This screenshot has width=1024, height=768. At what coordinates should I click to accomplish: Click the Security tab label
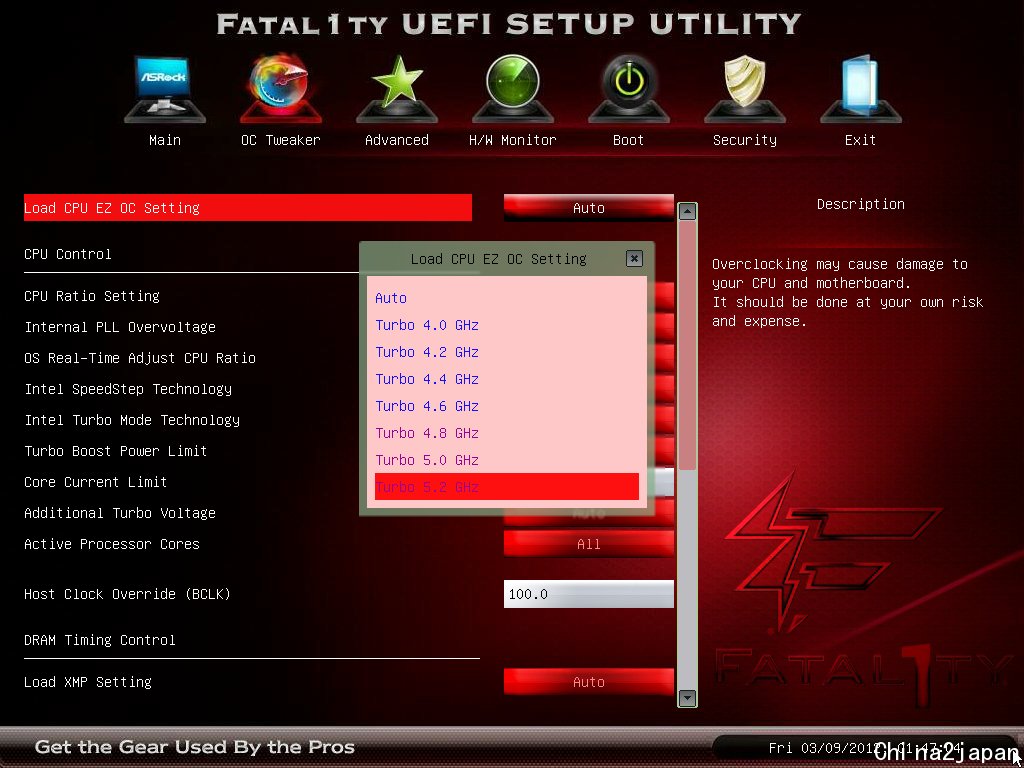point(744,140)
